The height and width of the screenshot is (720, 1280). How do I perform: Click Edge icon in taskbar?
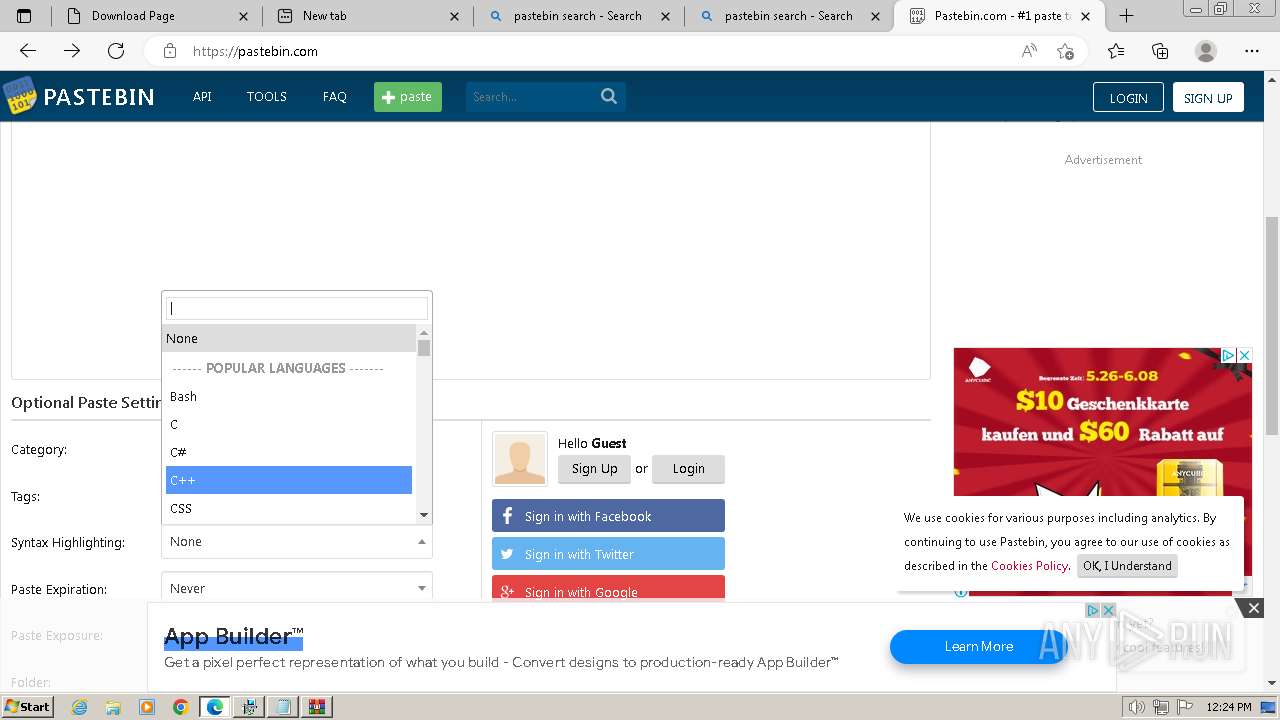click(214, 707)
